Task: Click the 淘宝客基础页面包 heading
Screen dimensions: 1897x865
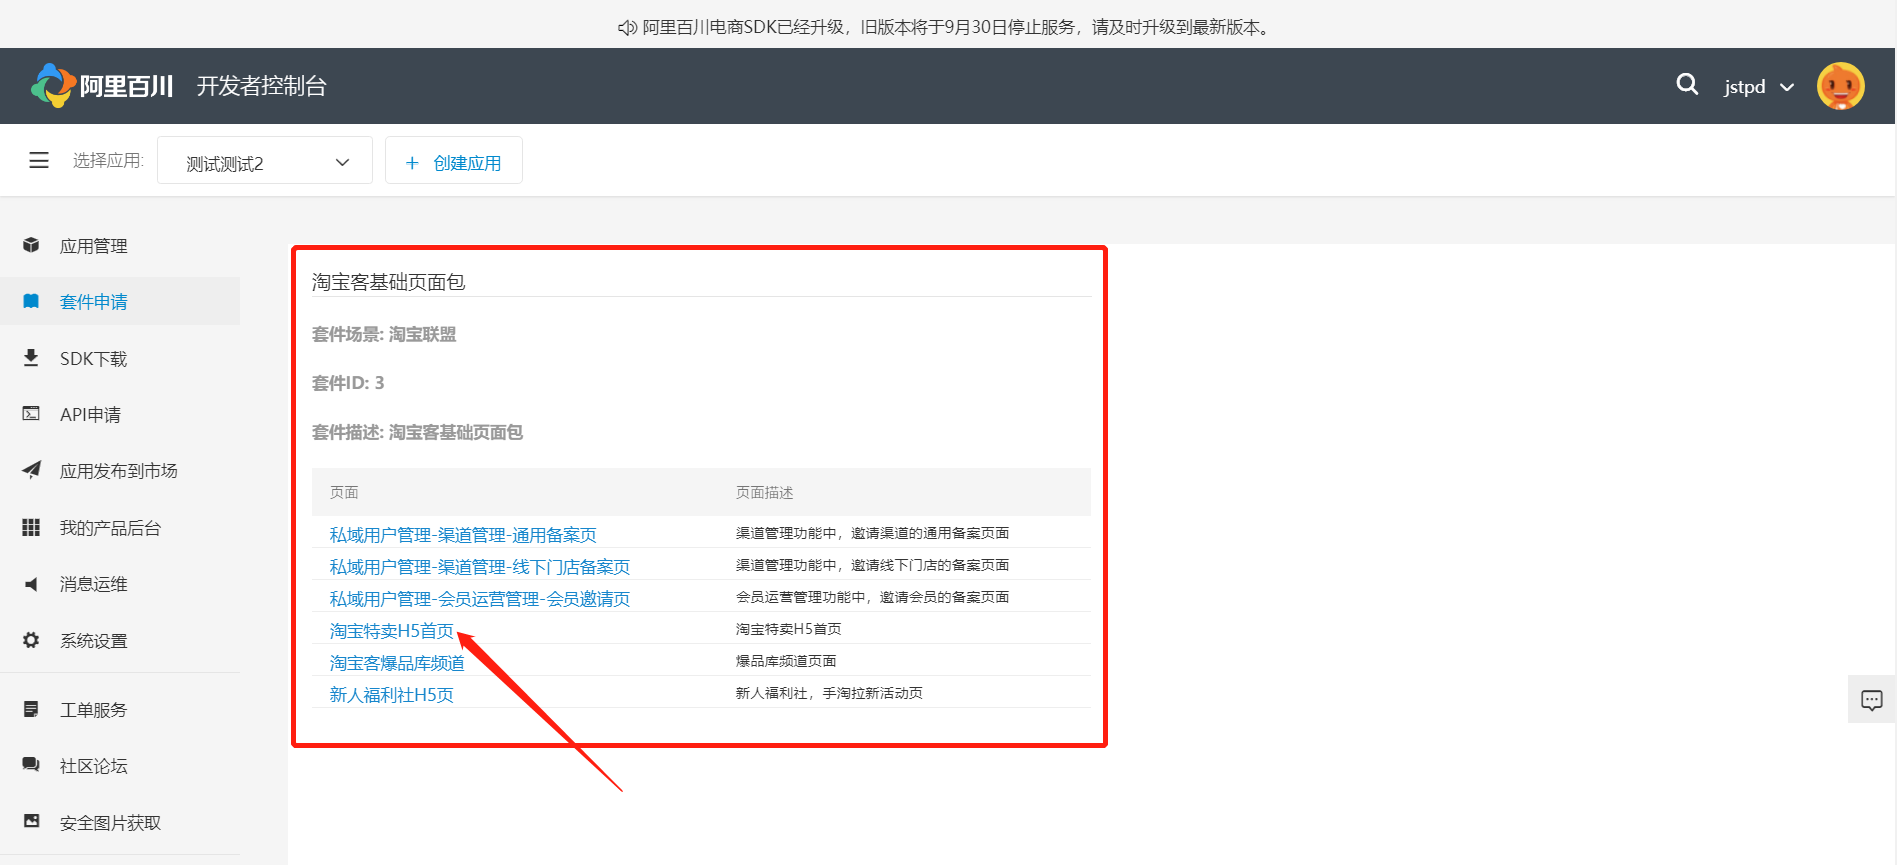Action: click(388, 282)
